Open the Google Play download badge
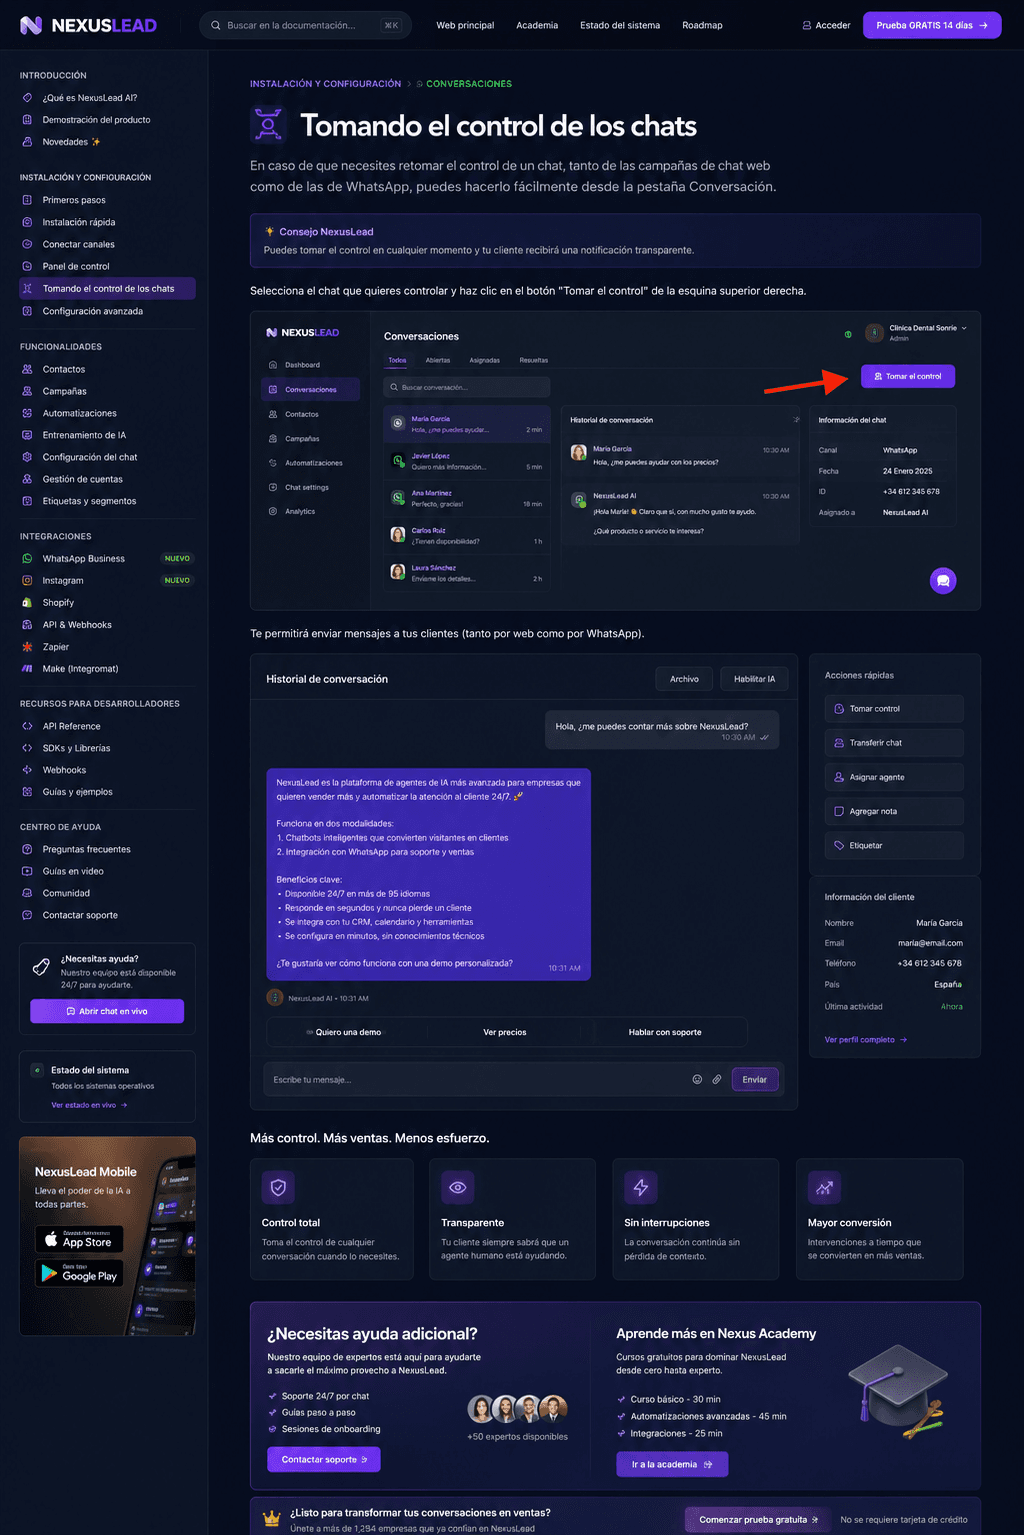The width and height of the screenshot is (1024, 1535). [x=79, y=1273]
